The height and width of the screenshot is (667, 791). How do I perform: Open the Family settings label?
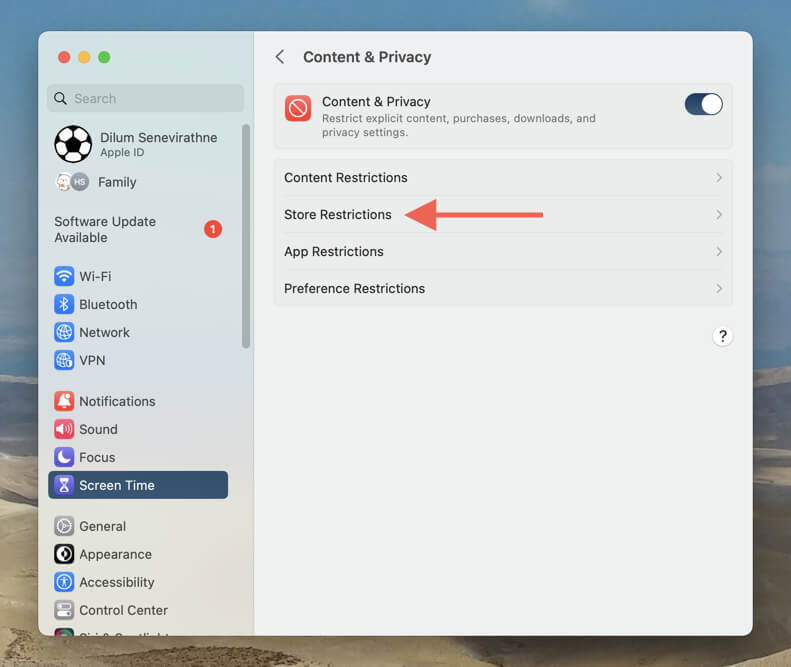(x=117, y=182)
